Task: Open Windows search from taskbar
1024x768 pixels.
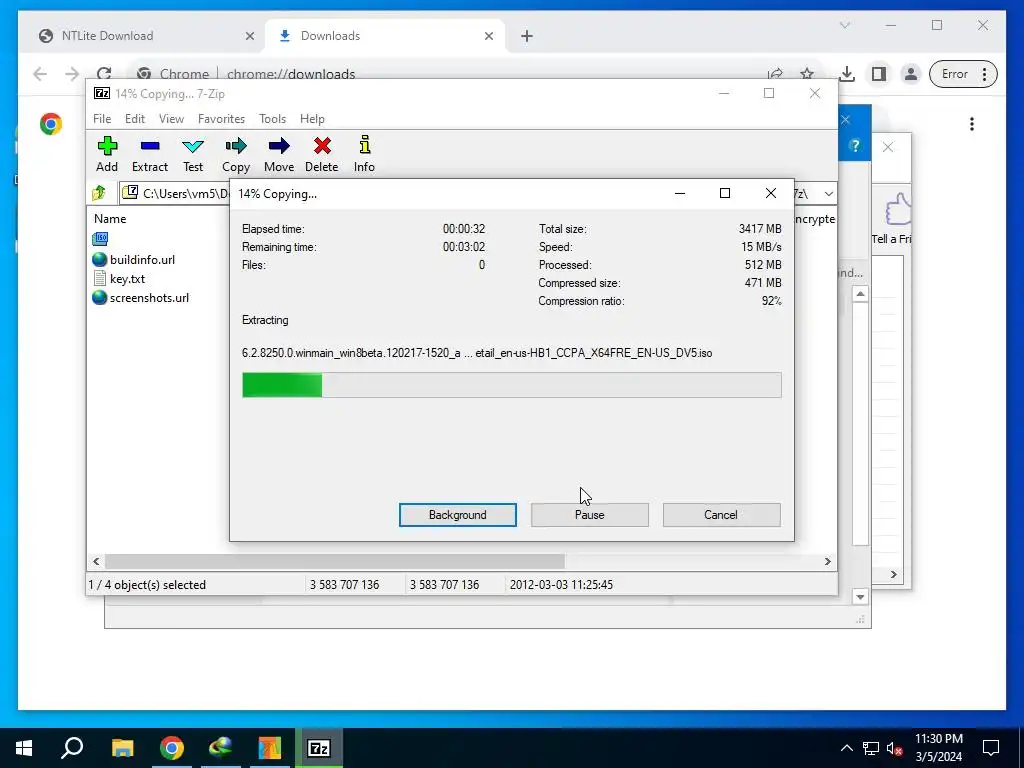Action: tap(72, 748)
